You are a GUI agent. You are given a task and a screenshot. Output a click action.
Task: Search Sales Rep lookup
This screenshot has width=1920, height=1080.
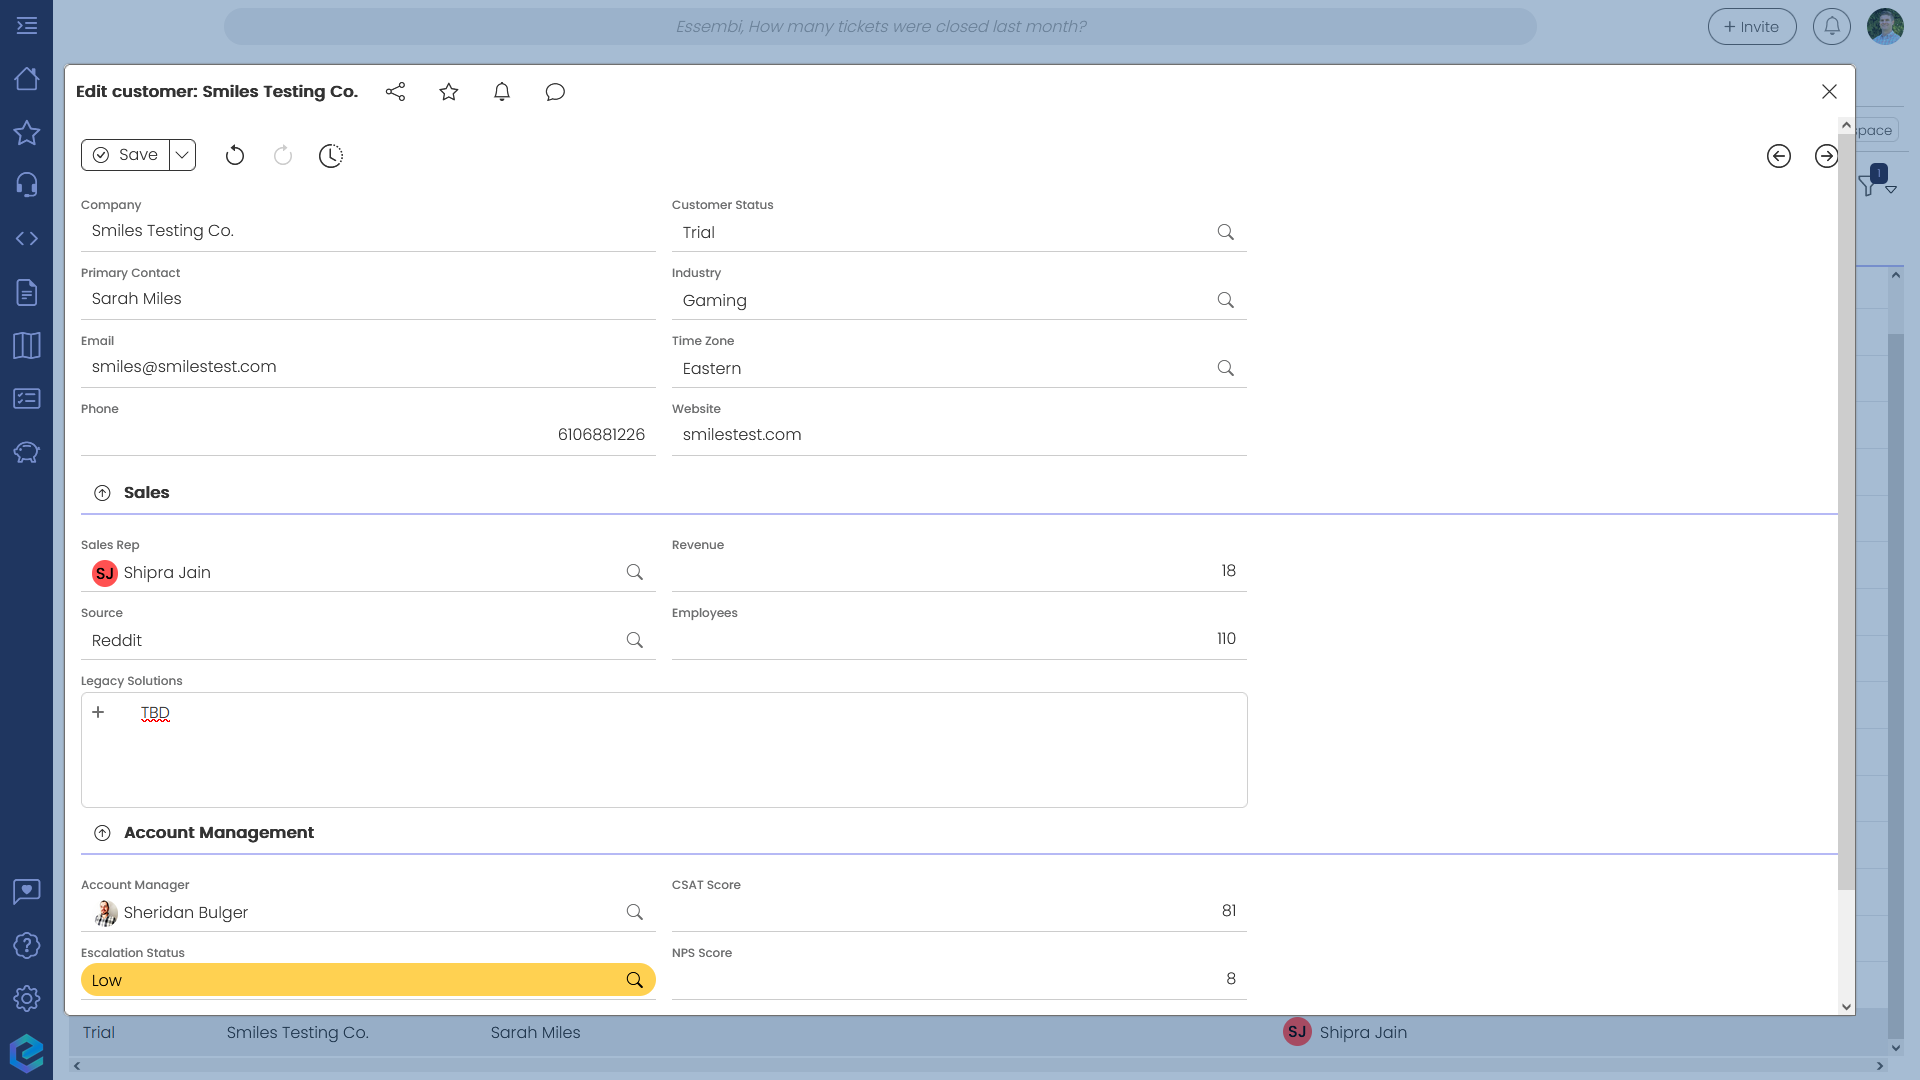tap(635, 572)
